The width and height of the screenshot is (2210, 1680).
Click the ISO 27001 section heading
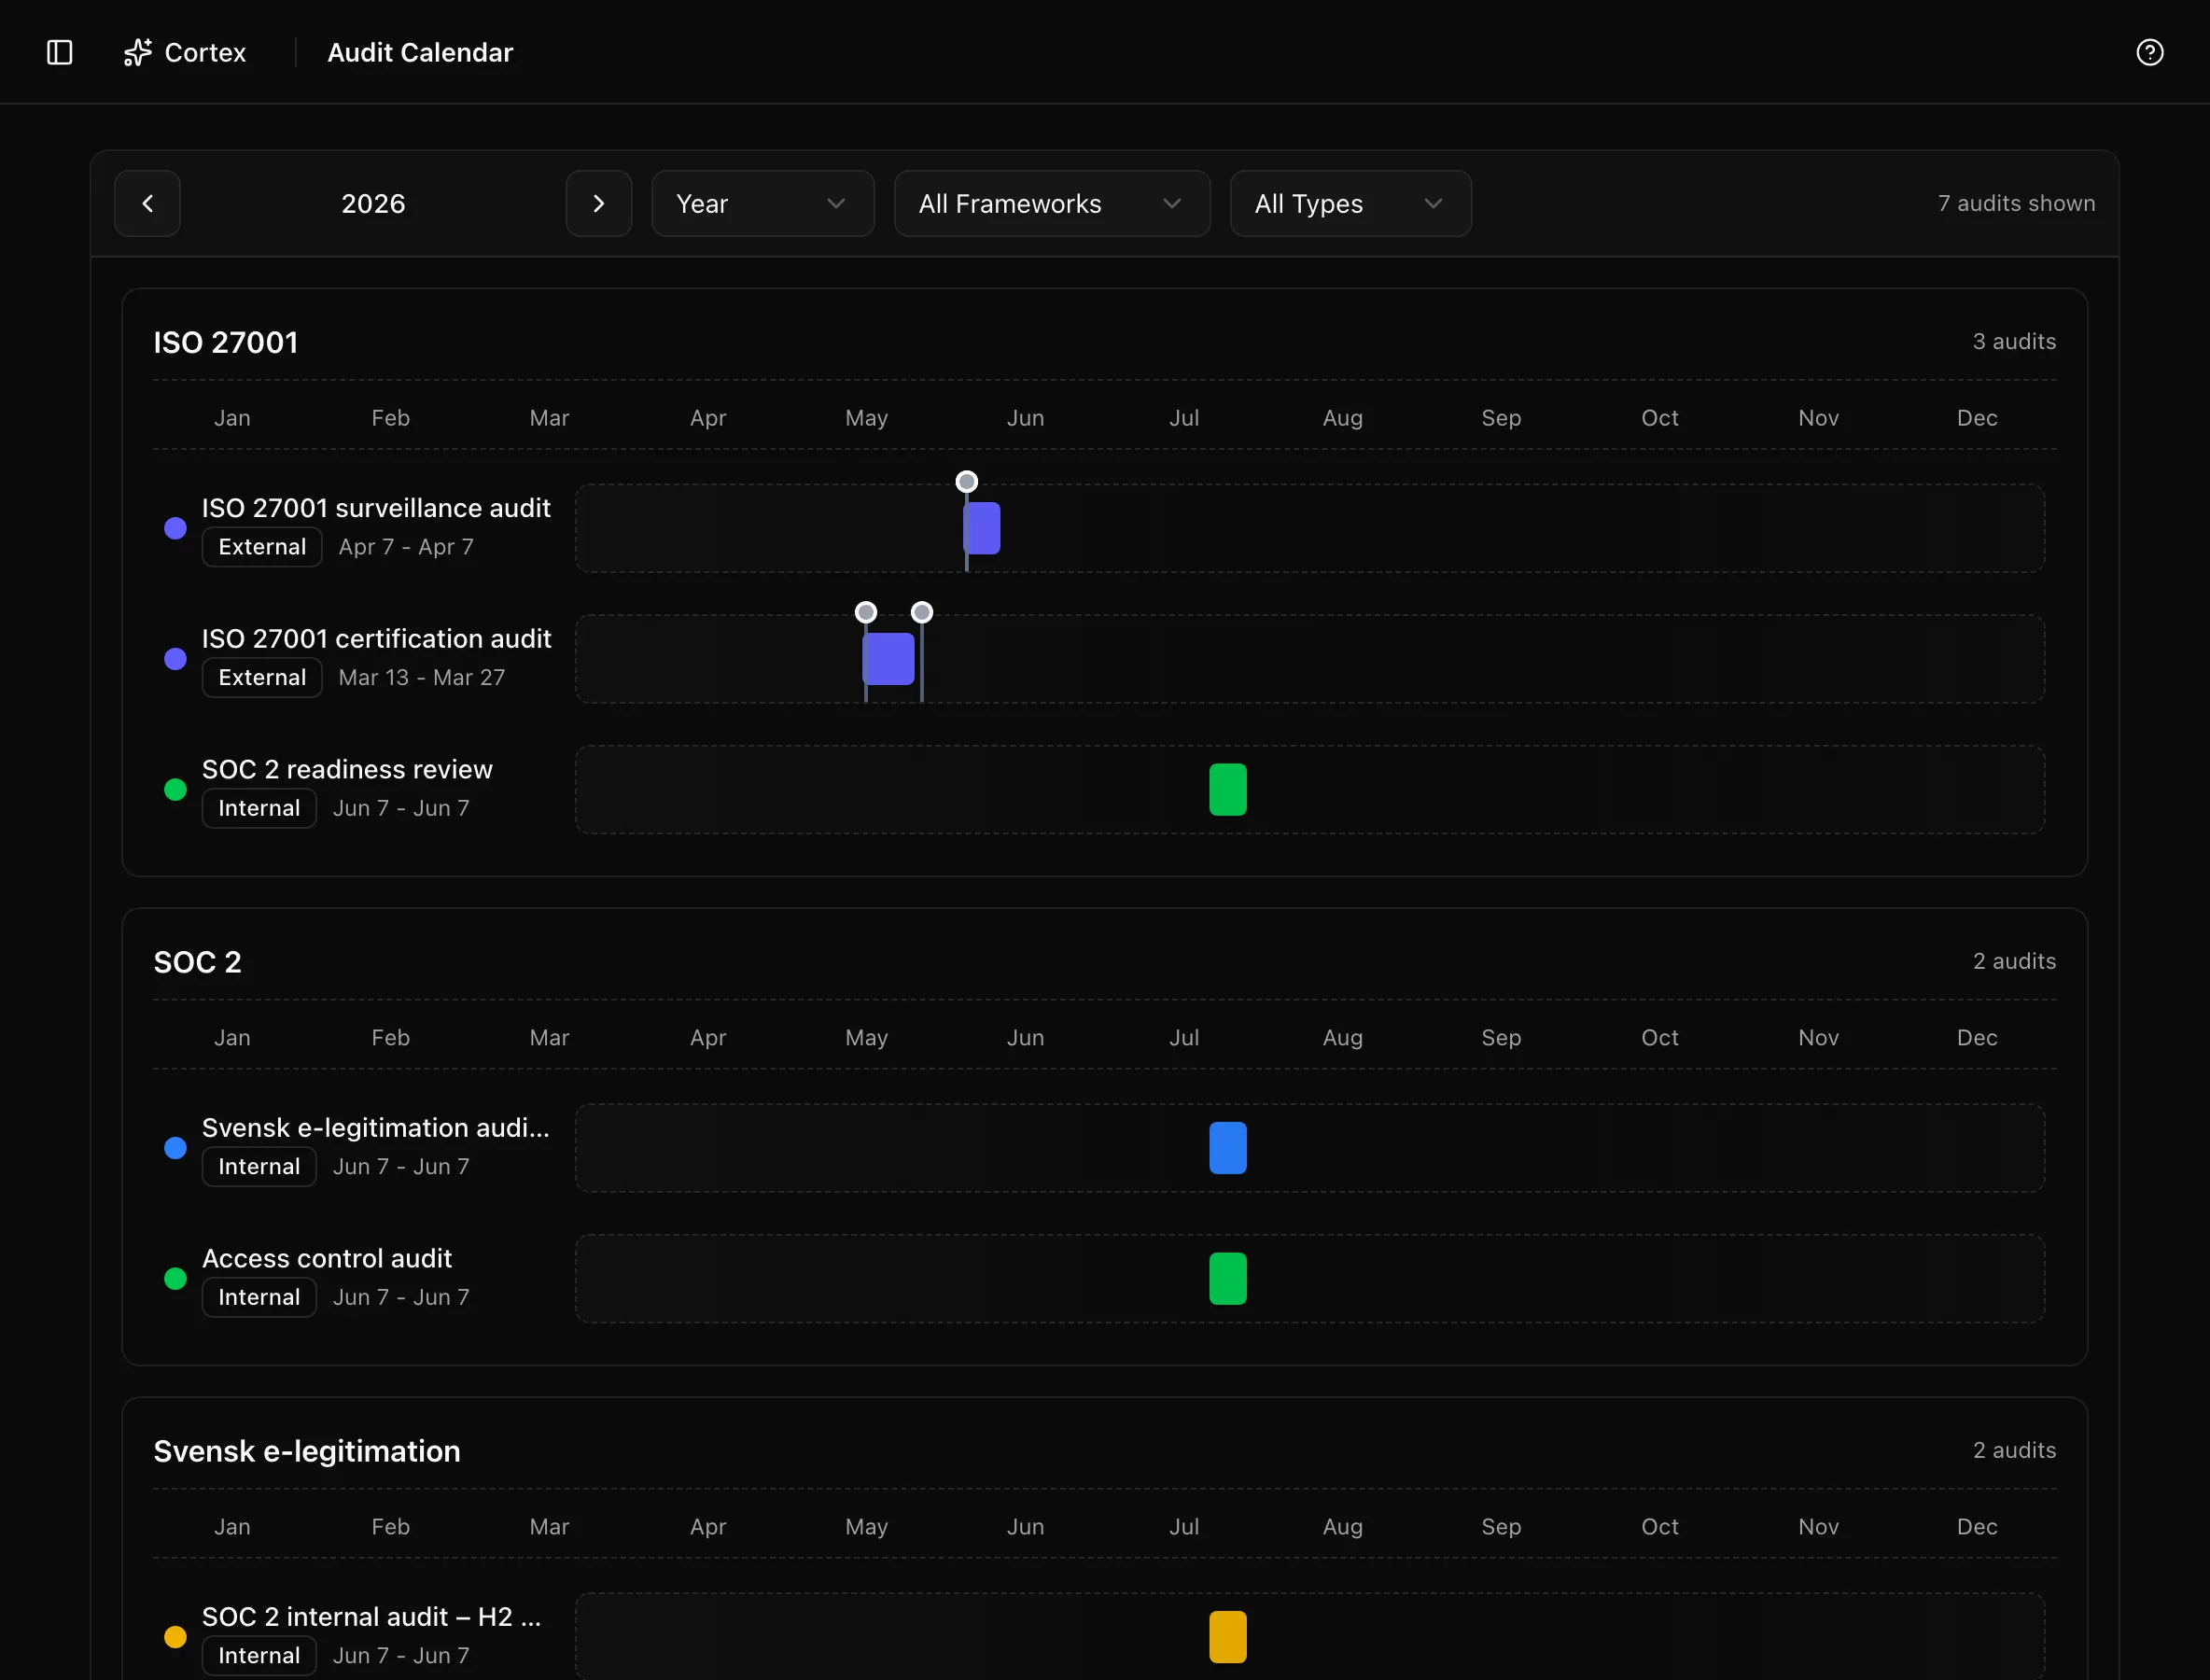tap(226, 342)
